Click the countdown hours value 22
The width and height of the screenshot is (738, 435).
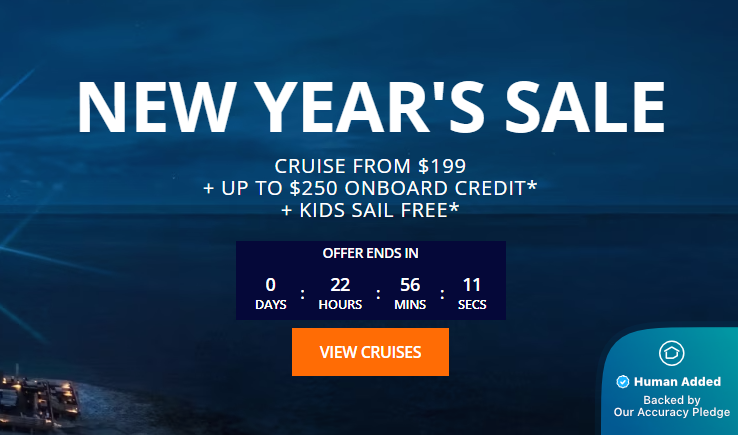point(340,284)
